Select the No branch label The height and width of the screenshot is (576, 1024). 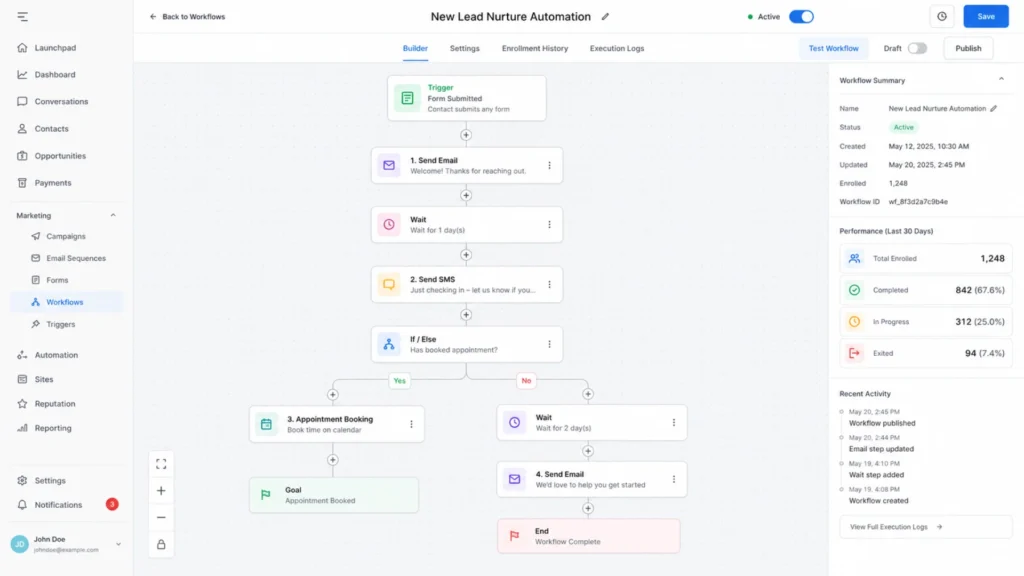click(526, 381)
